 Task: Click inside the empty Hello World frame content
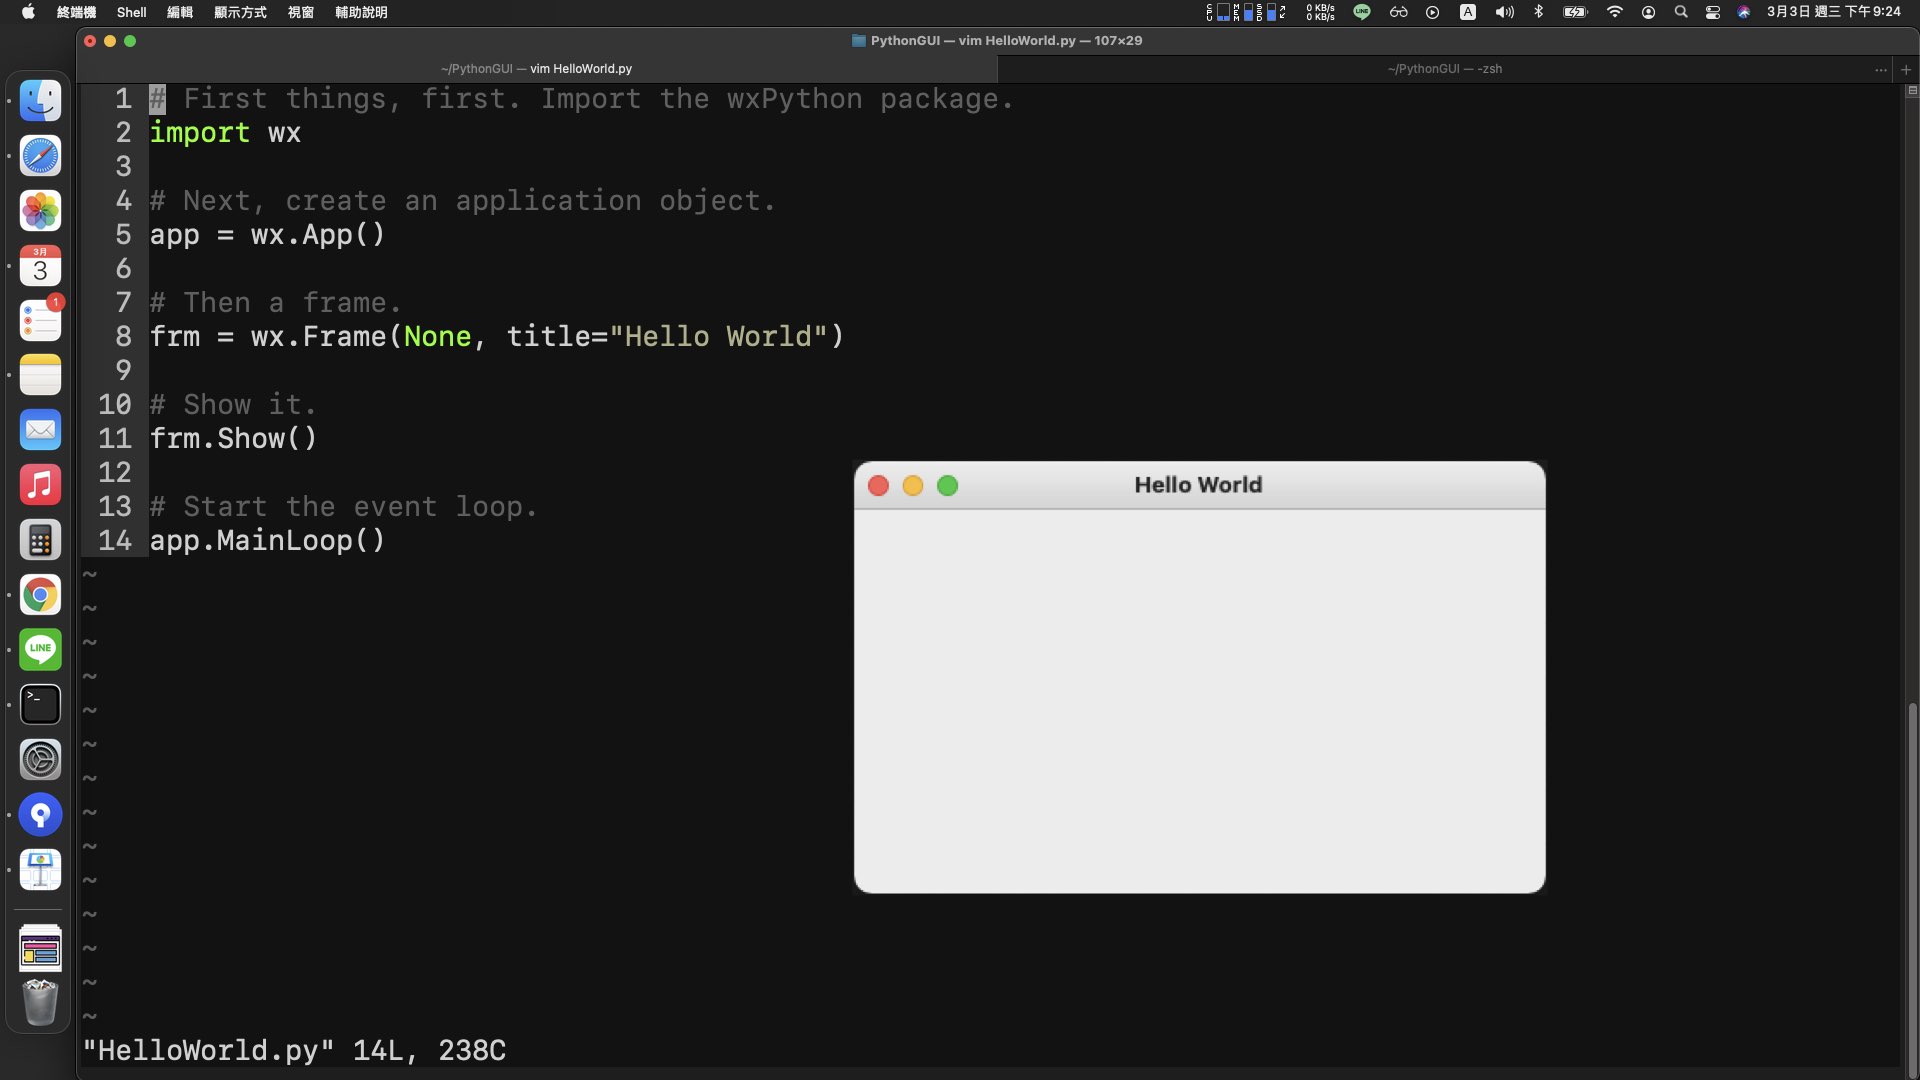click(x=1199, y=700)
